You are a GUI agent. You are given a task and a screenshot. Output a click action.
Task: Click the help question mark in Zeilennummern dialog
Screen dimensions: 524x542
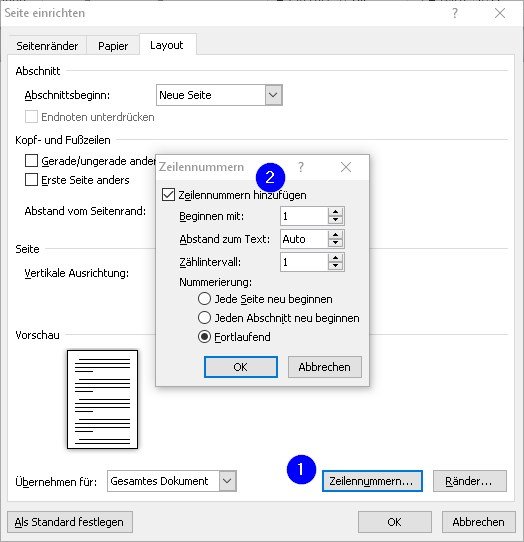(x=301, y=167)
